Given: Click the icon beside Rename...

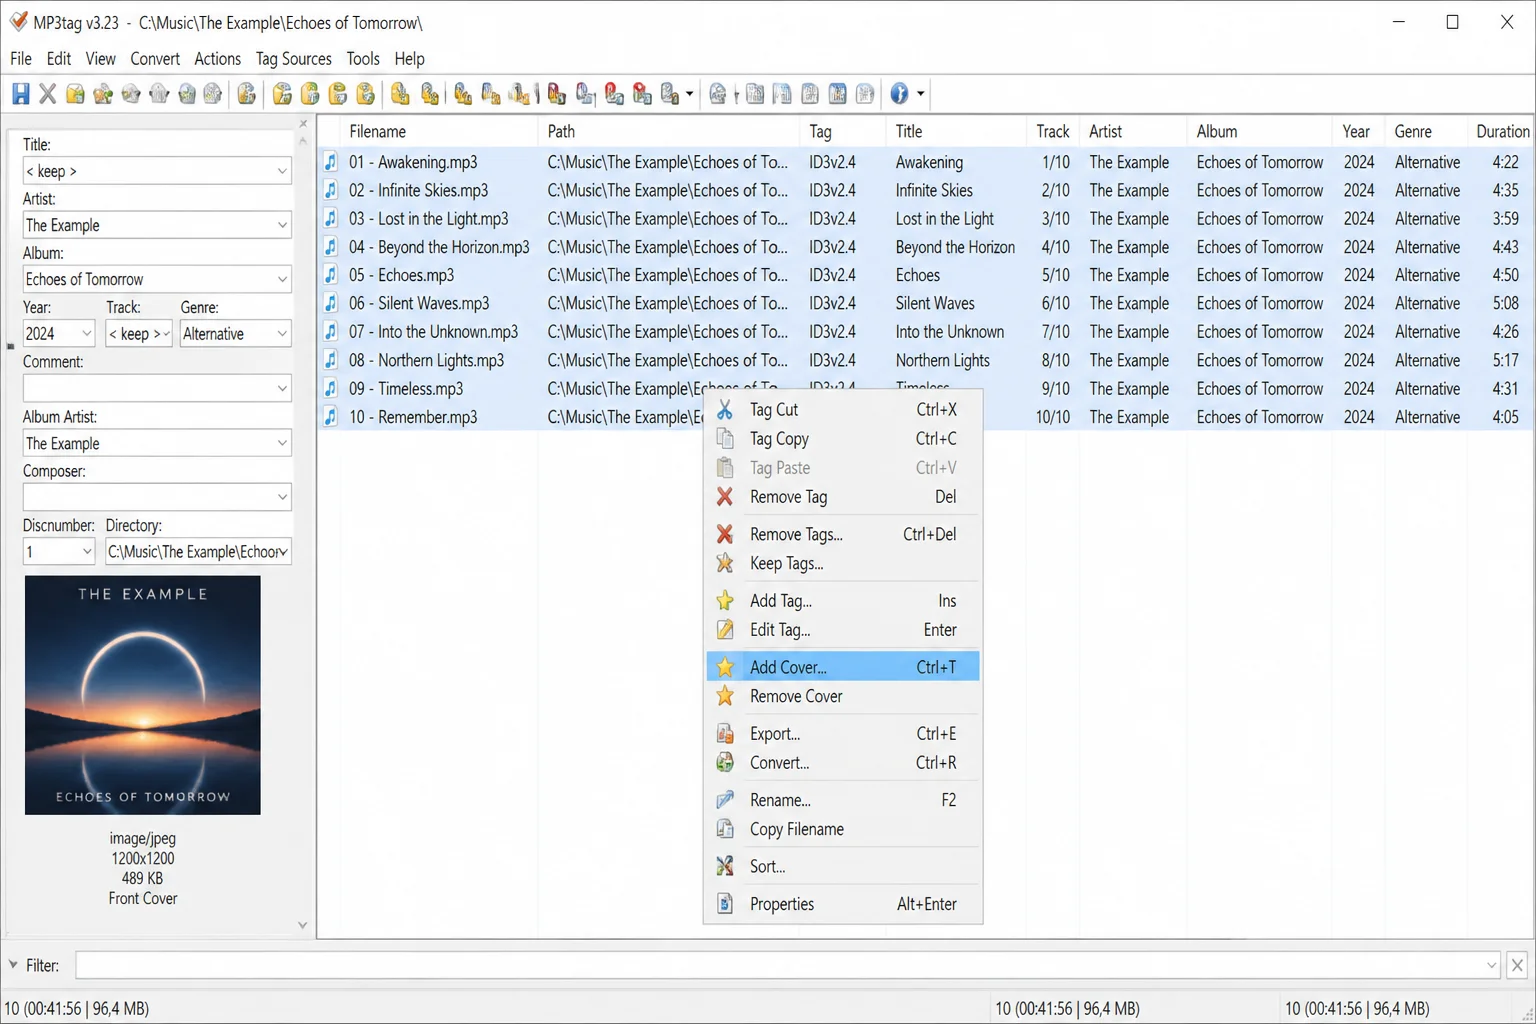Looking at the screenshot, I should (x=725, y=801).
